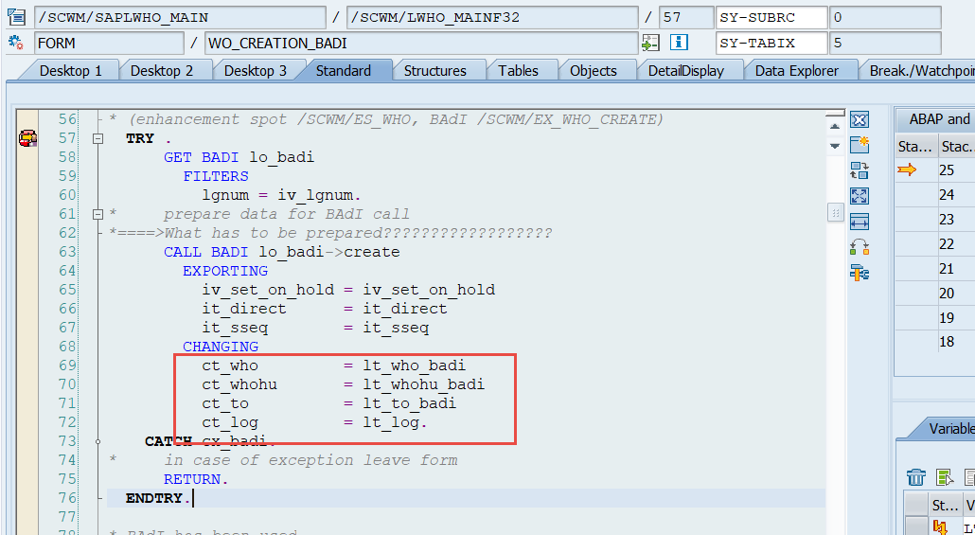Click GET BADI lo_badi on line 58

(x=239, y=157)
